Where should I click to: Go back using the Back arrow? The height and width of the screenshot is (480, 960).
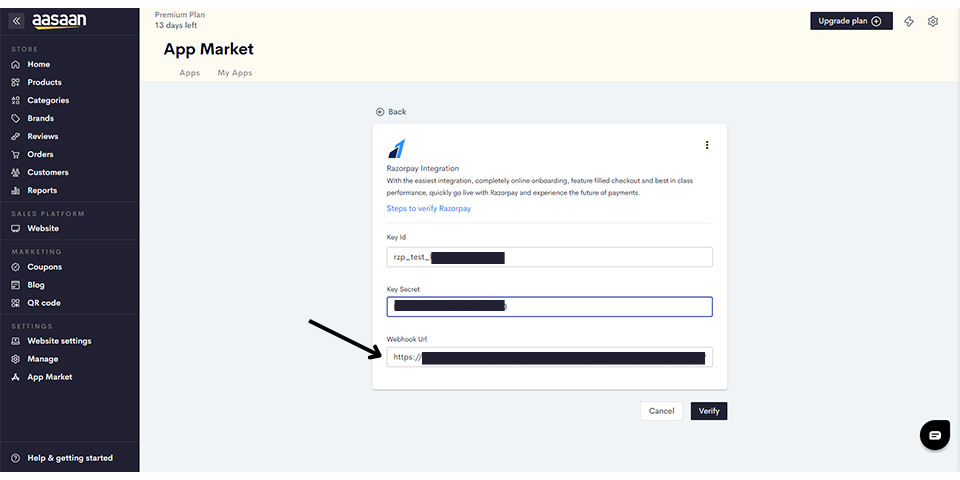[391, 112]
